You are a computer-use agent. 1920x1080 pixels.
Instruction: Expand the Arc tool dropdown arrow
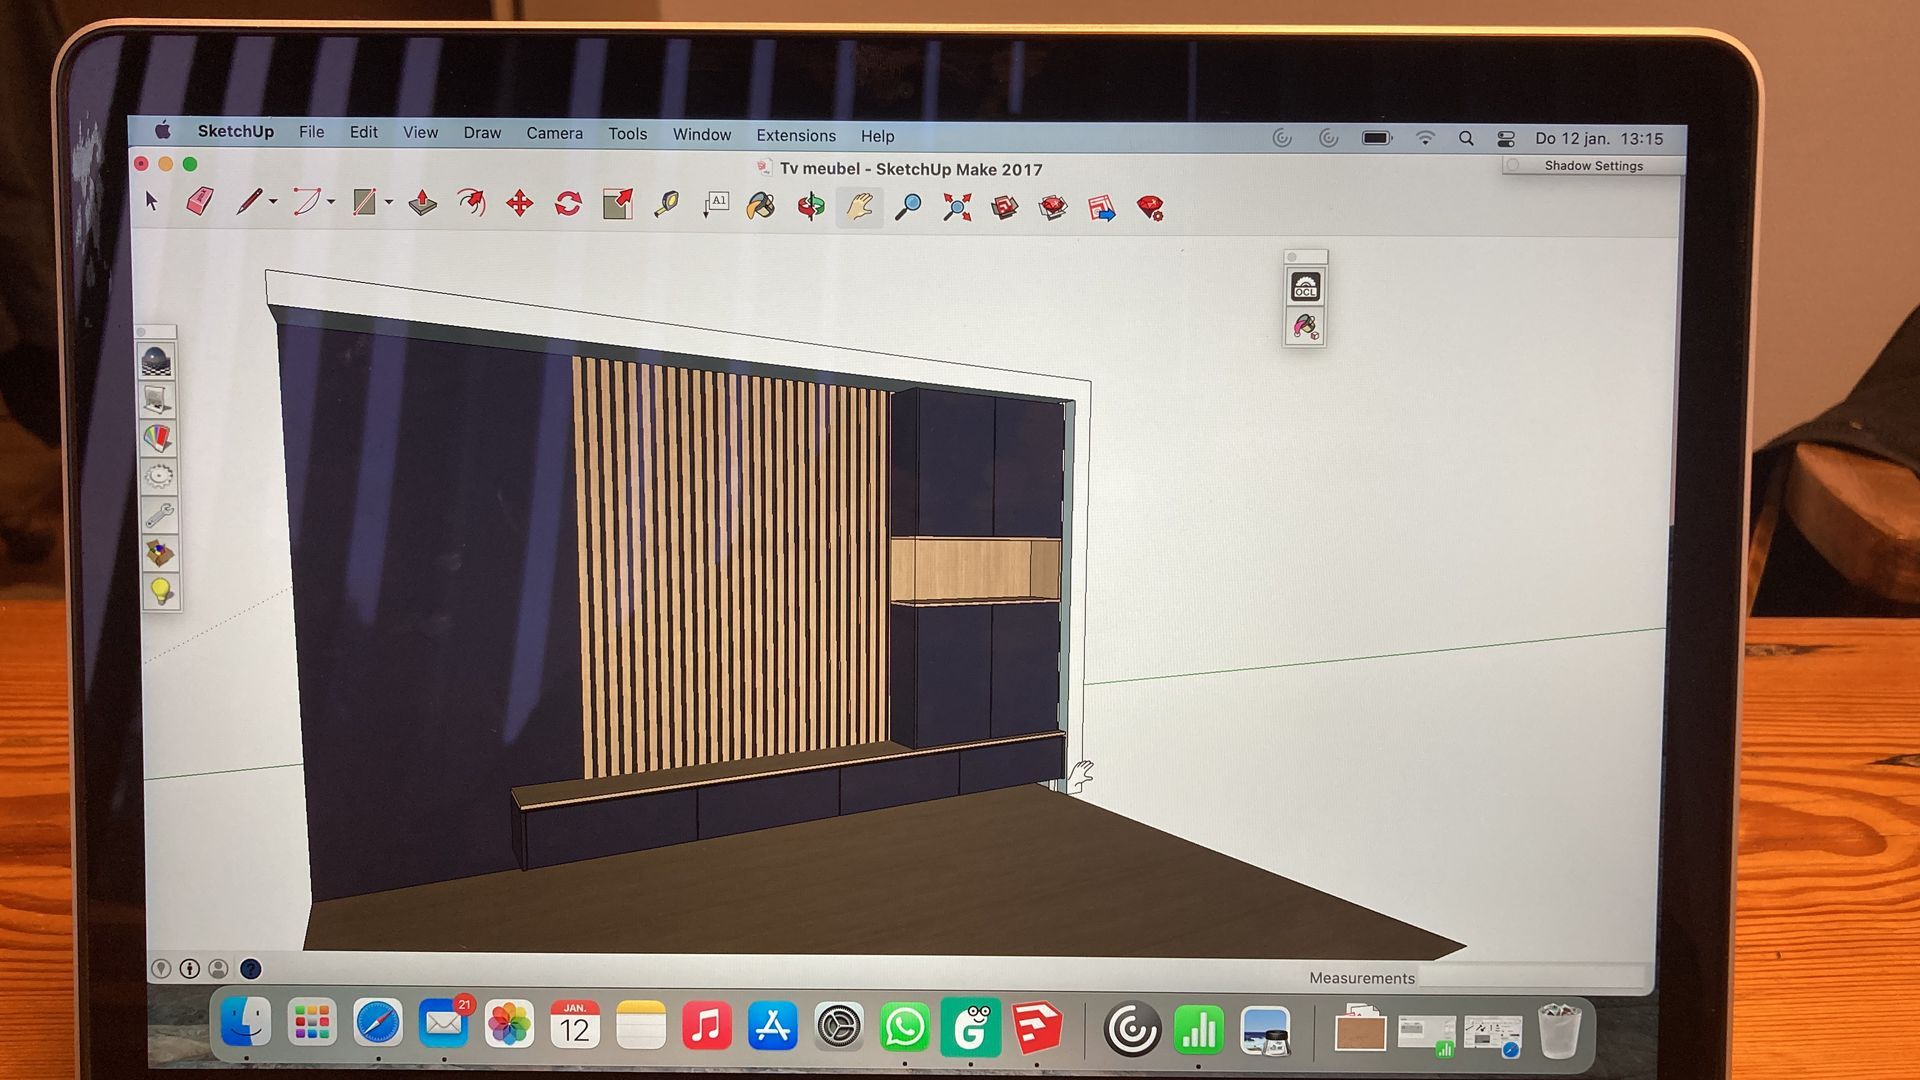coord(331,203)
